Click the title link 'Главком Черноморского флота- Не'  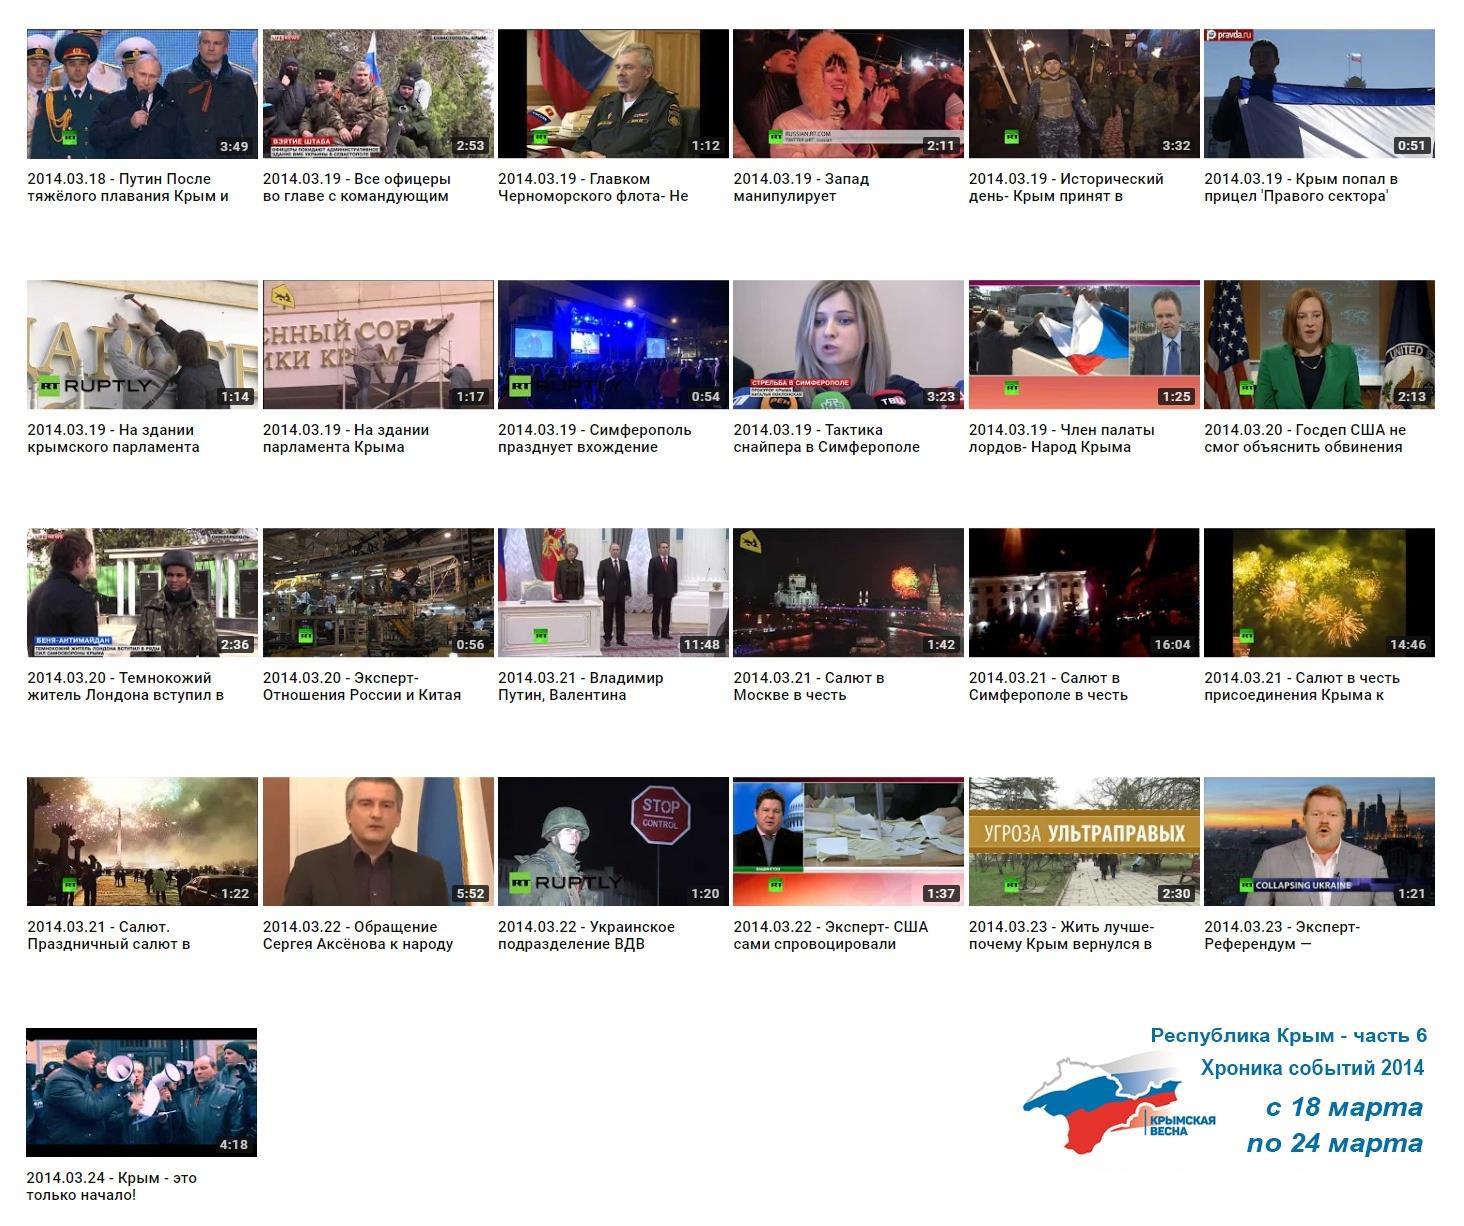click(594, 188)
